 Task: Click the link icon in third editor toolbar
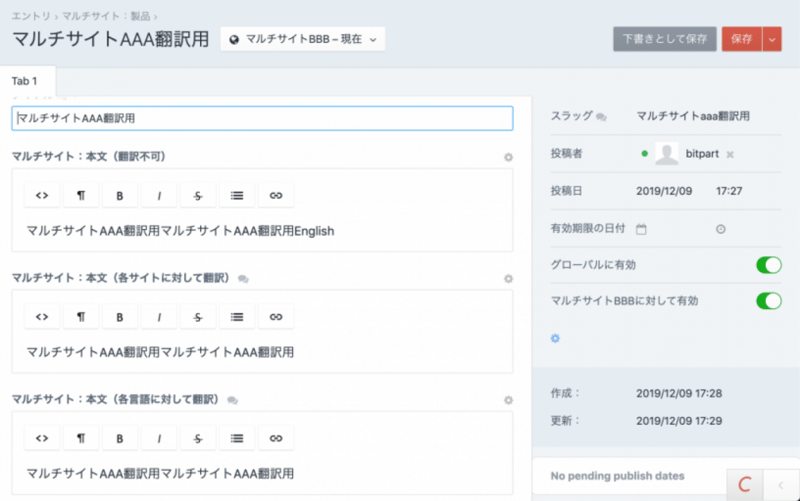click(276, 438)
